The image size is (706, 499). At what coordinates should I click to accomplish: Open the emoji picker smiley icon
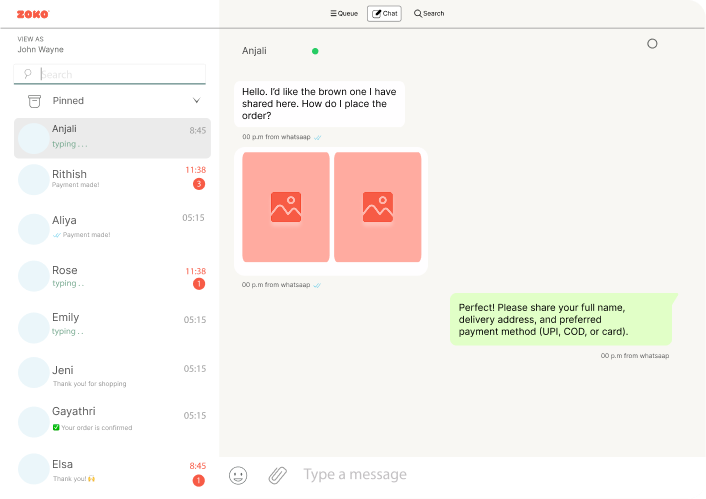click(238, 475)
